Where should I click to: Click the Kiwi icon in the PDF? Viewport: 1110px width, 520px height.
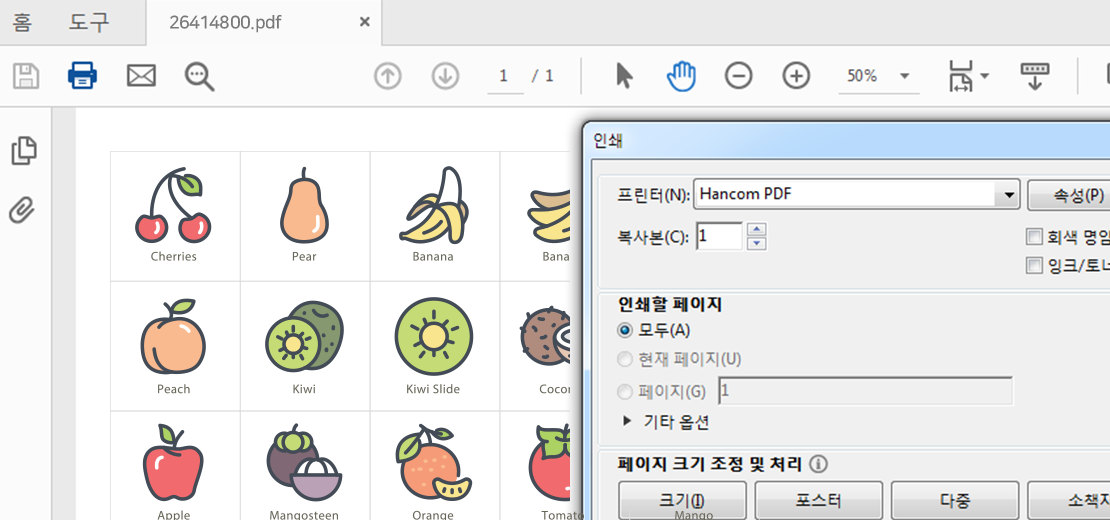(x=304, y=337)
